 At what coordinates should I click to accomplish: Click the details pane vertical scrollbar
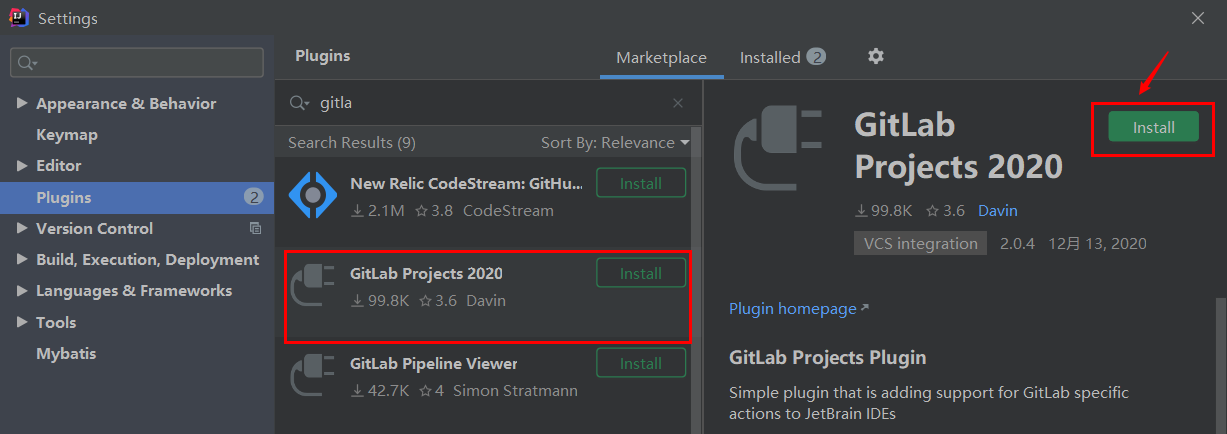tap(1220, 365)
